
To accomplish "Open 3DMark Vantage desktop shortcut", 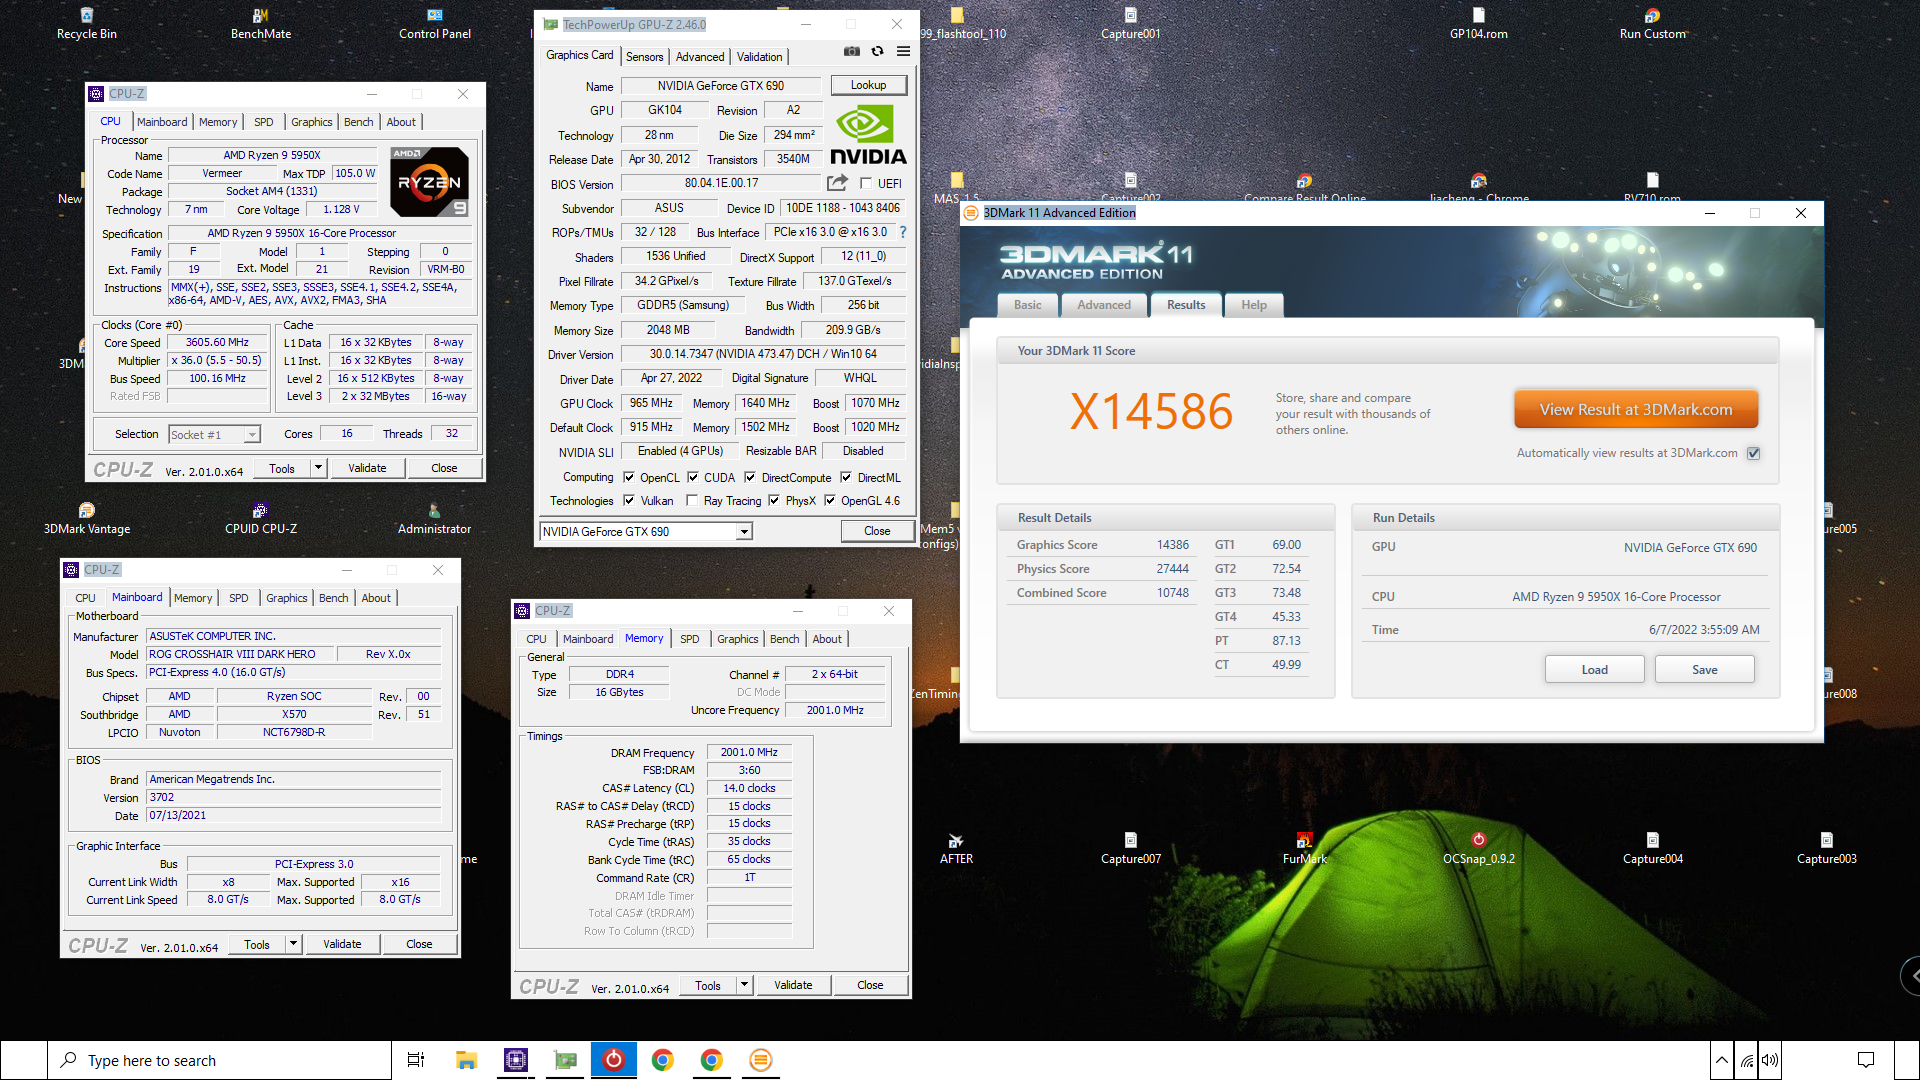I will click(87, 518).
